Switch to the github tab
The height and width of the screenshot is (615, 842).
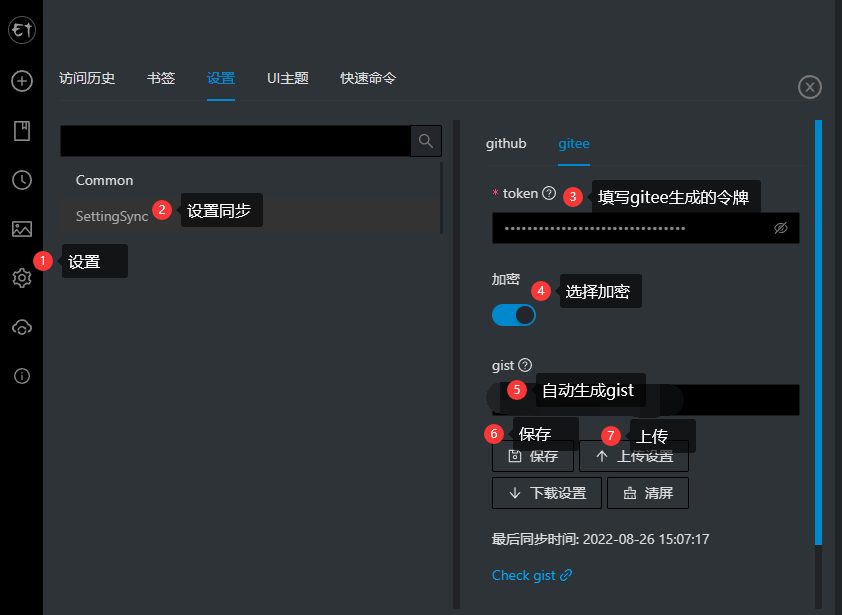coord(506,143)
